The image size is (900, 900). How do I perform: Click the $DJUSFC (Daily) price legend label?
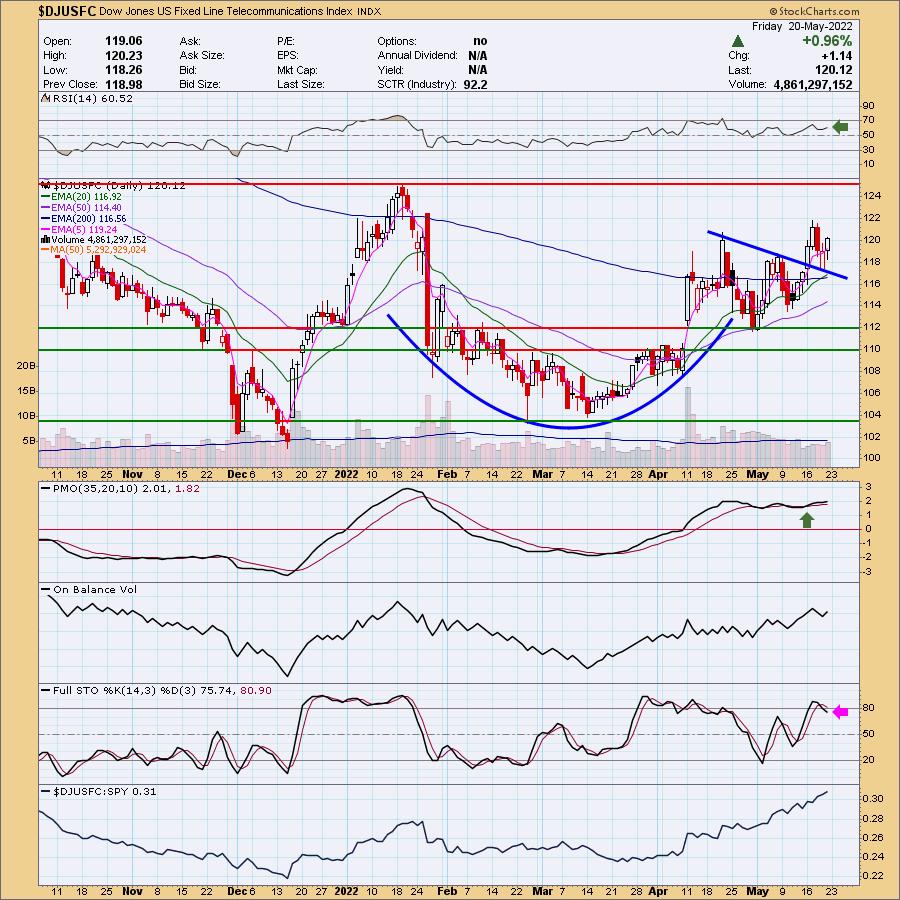119,186
